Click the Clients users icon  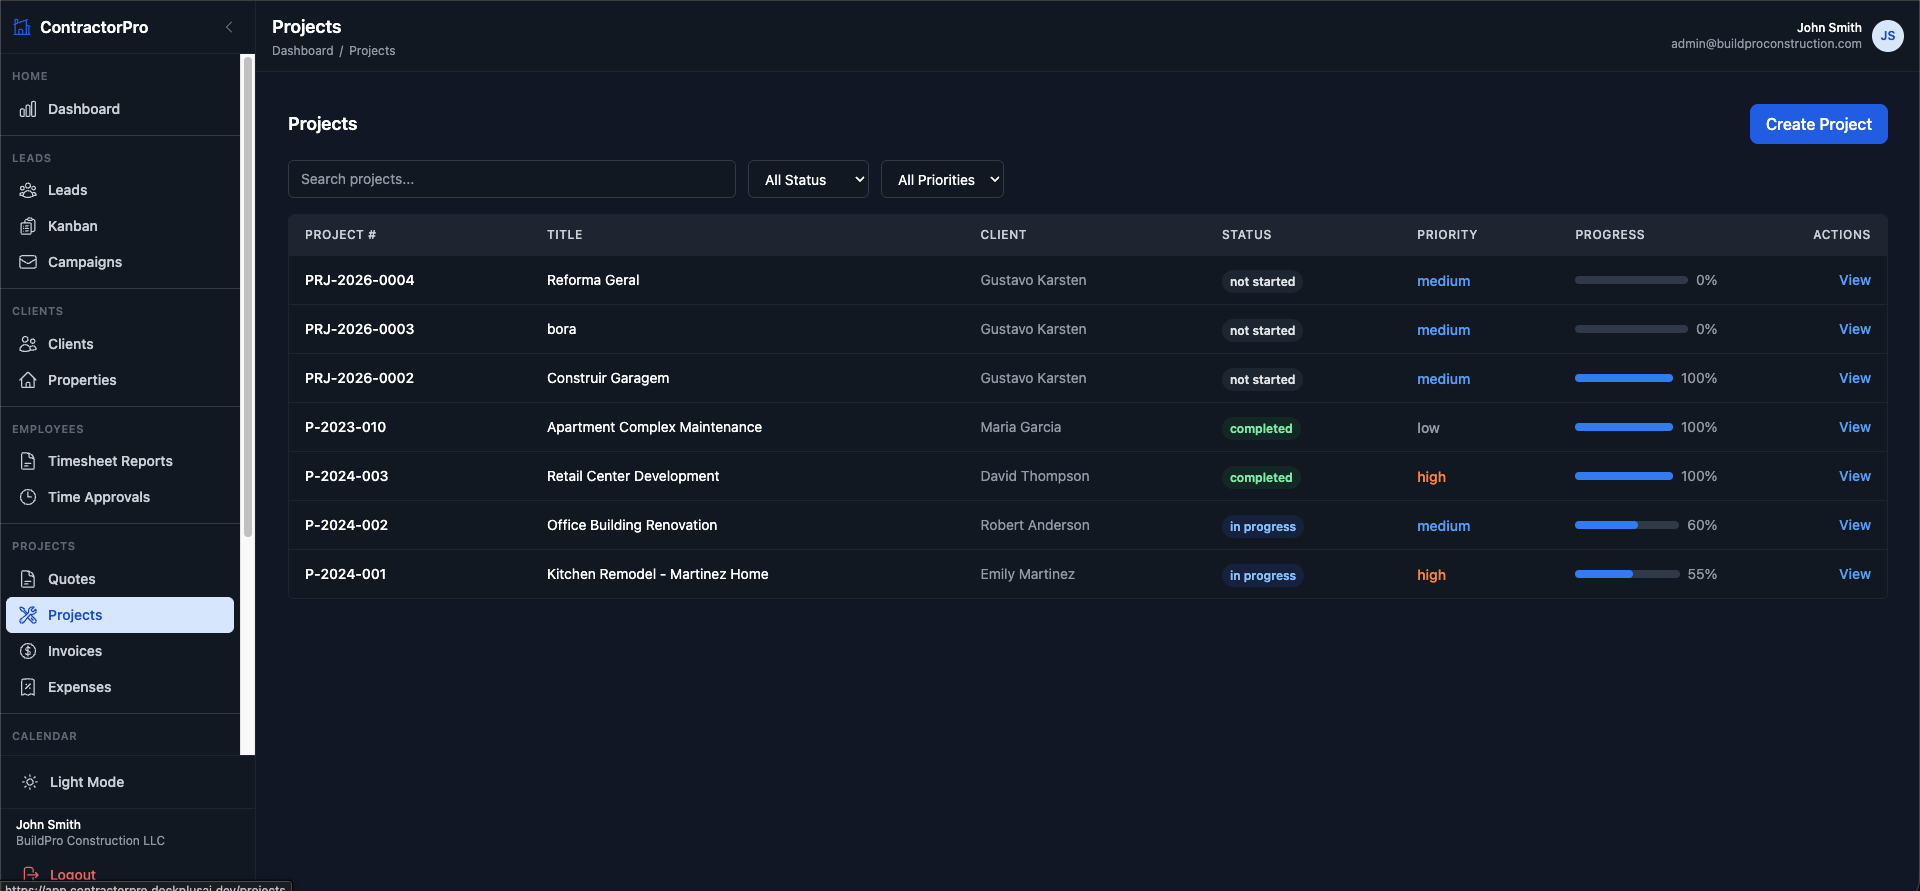tap(28, 344)
